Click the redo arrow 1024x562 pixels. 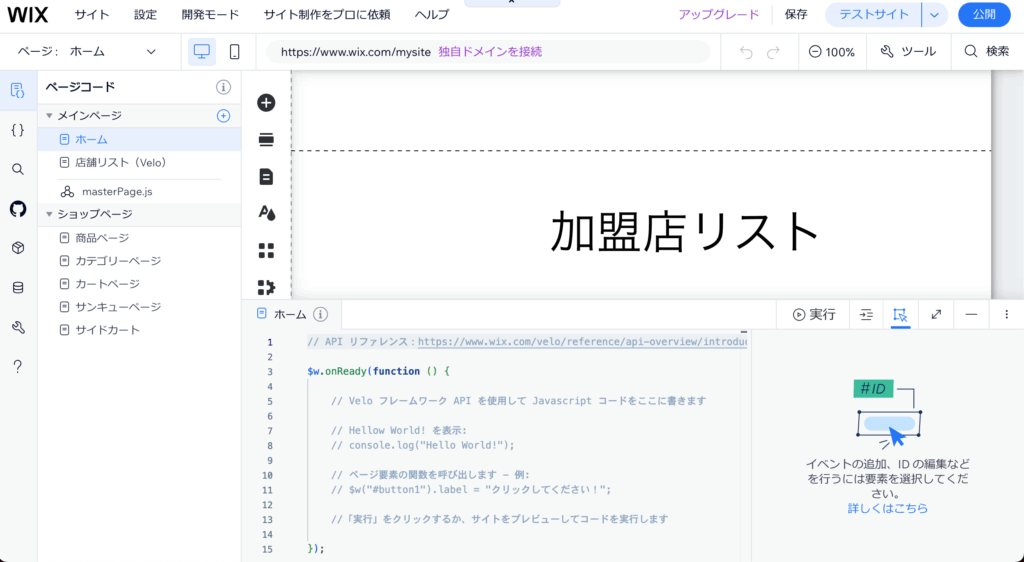tap(773, 52)
